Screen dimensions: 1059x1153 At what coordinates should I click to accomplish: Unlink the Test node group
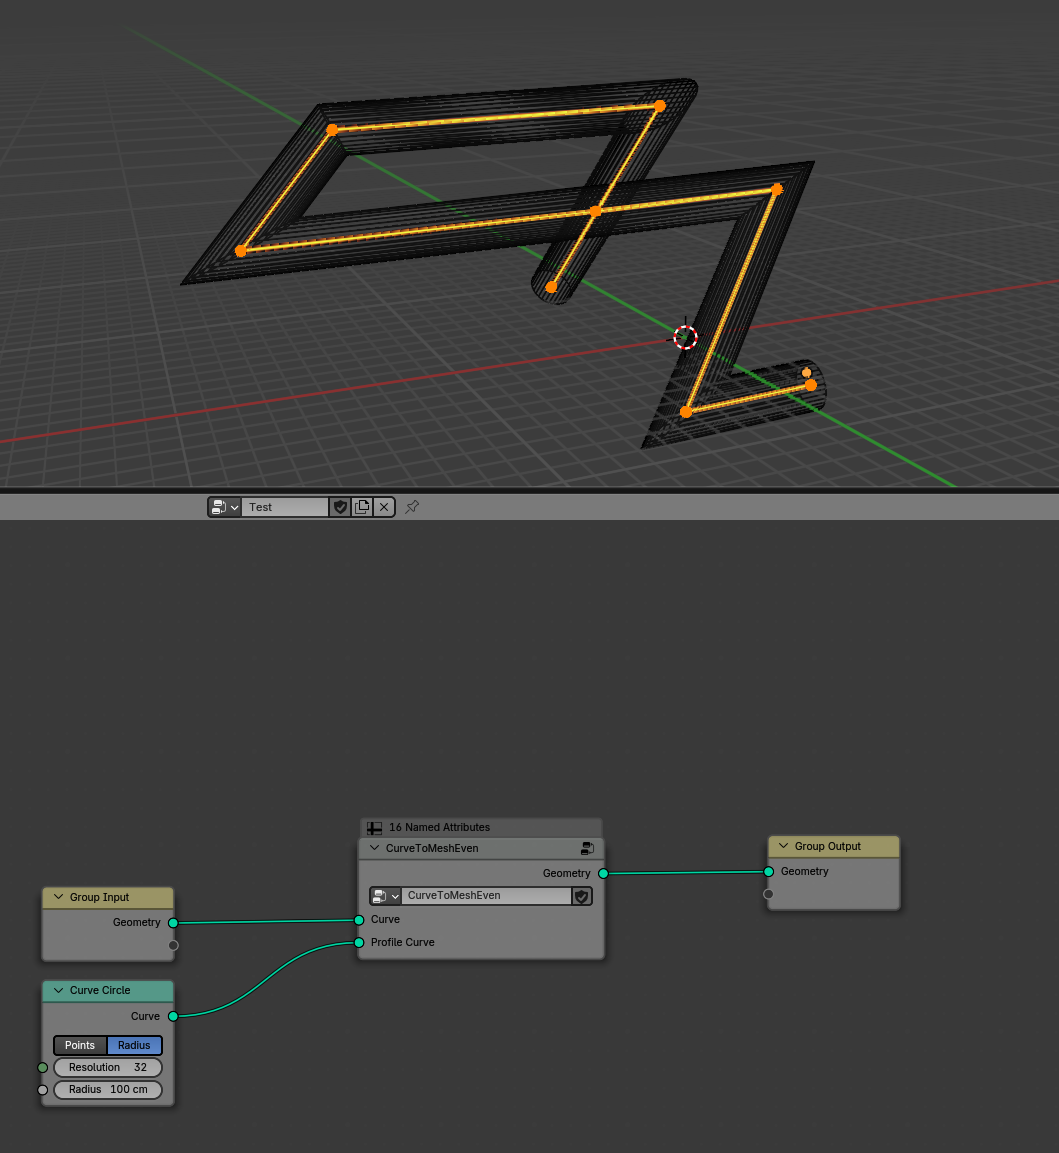tap(384, 507)
